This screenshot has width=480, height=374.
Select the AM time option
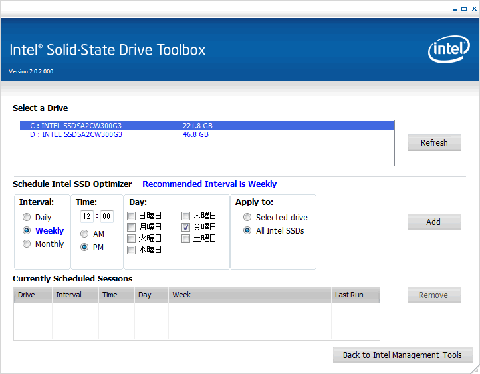pyautogui.click(x=84, y=234)
